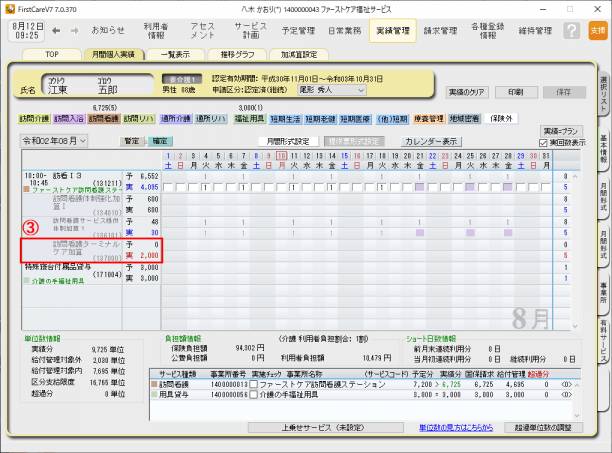Select the 短期生活 service category tag
Viewport: 612px width, 453px height.
[x=286, y=117]
